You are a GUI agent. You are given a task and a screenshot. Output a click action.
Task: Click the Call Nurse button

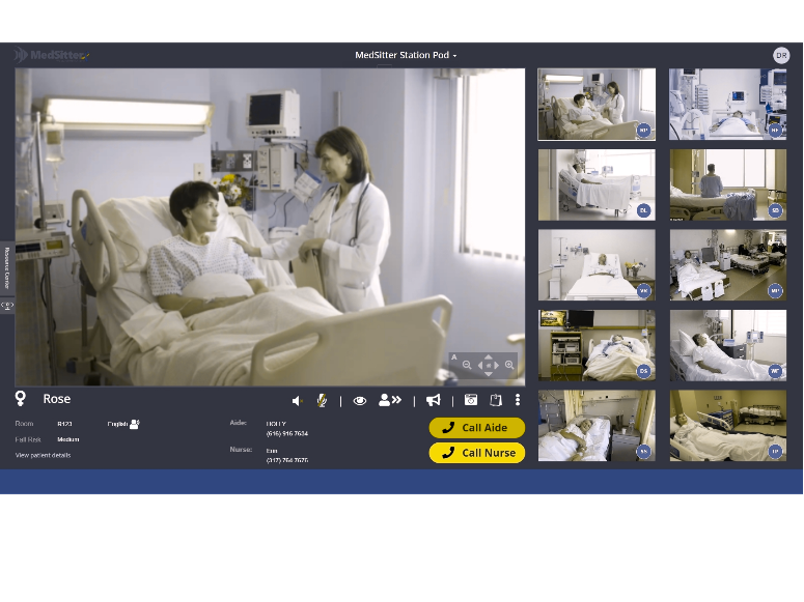click(x=477, y=453)
